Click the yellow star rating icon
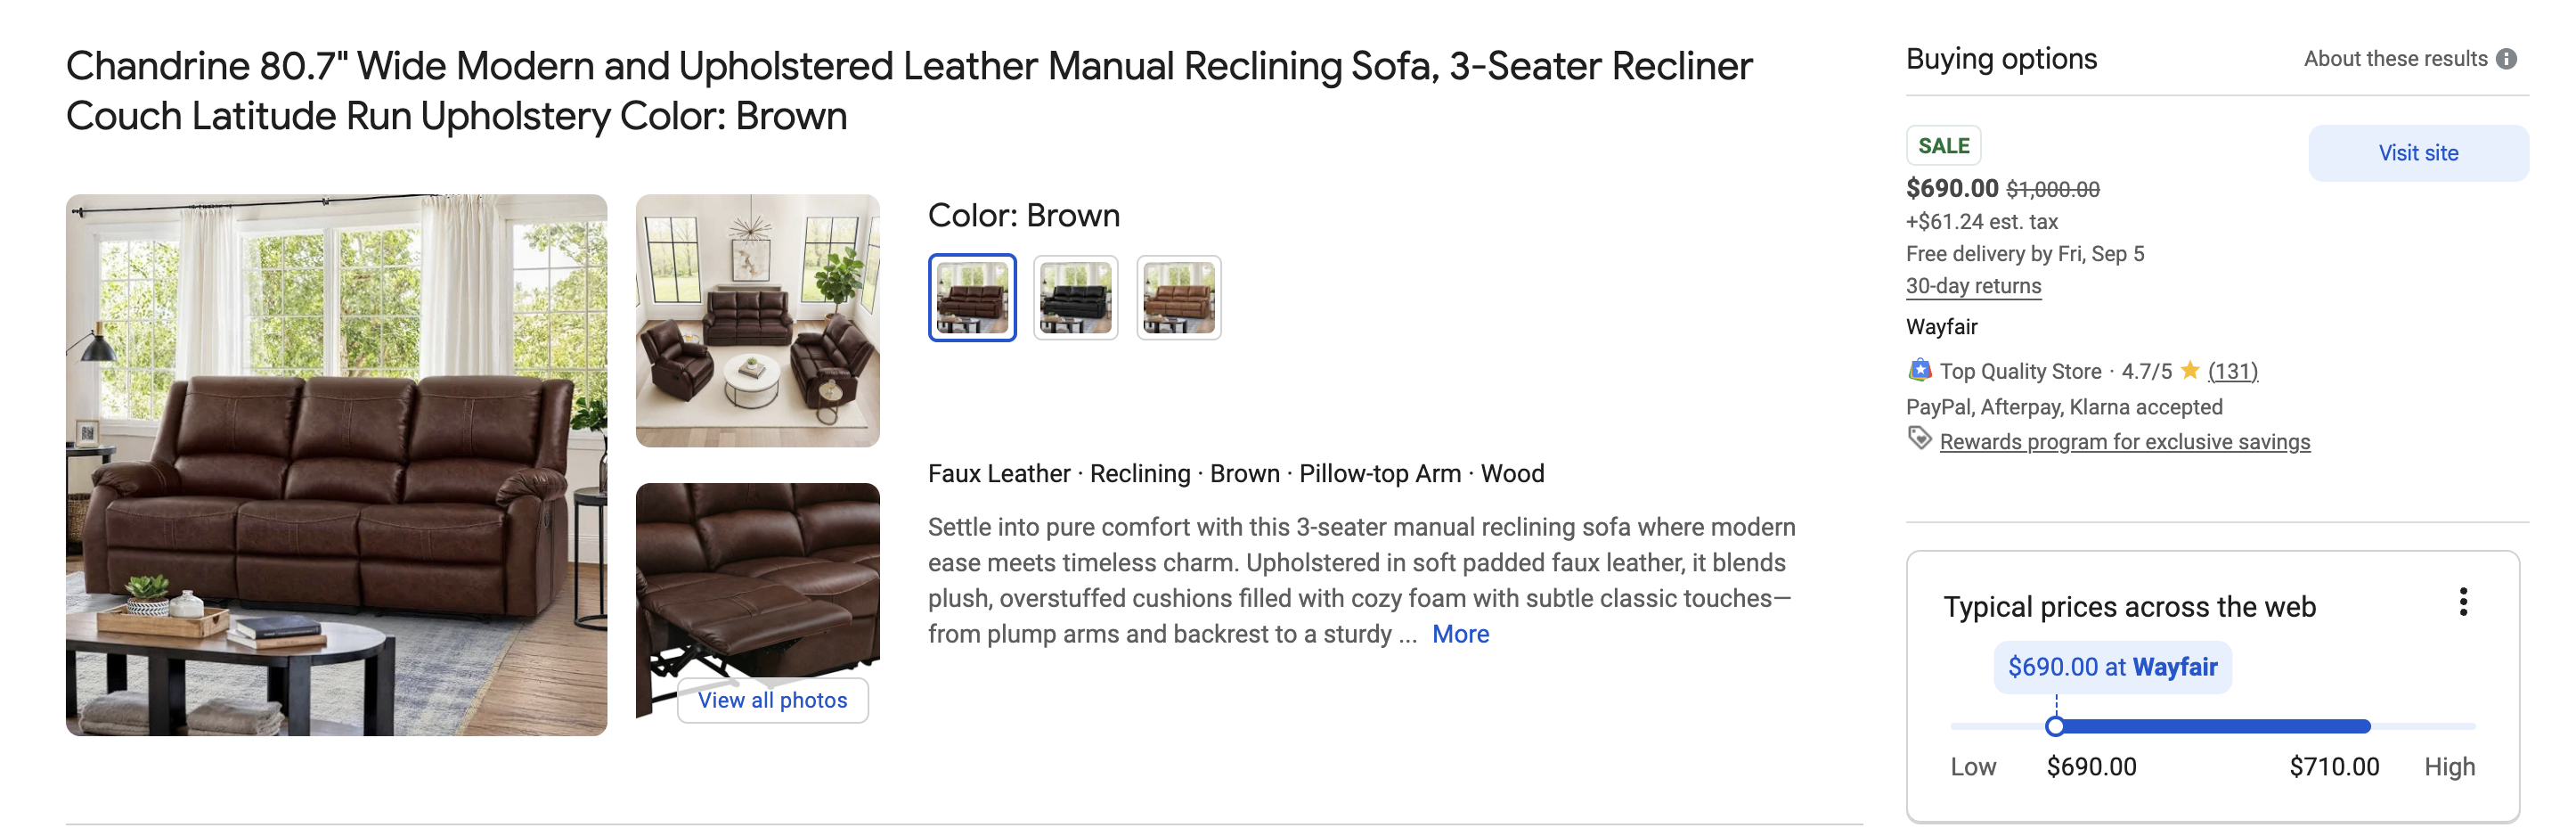Image resolution: width=2576 pixels, height=836 pixels. 2190,371
